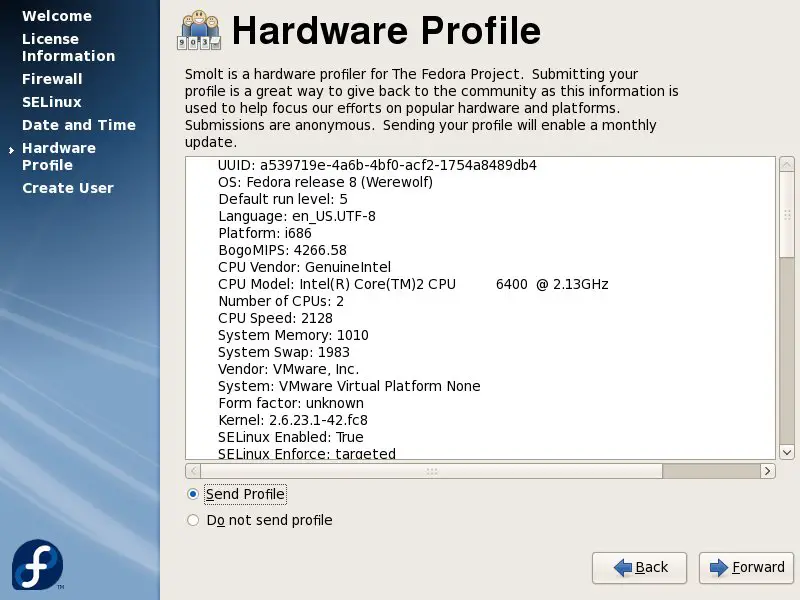This screenshot has width=800, height=600.
Task: Select the Date and Time step
Action: [x=79, y=125]
